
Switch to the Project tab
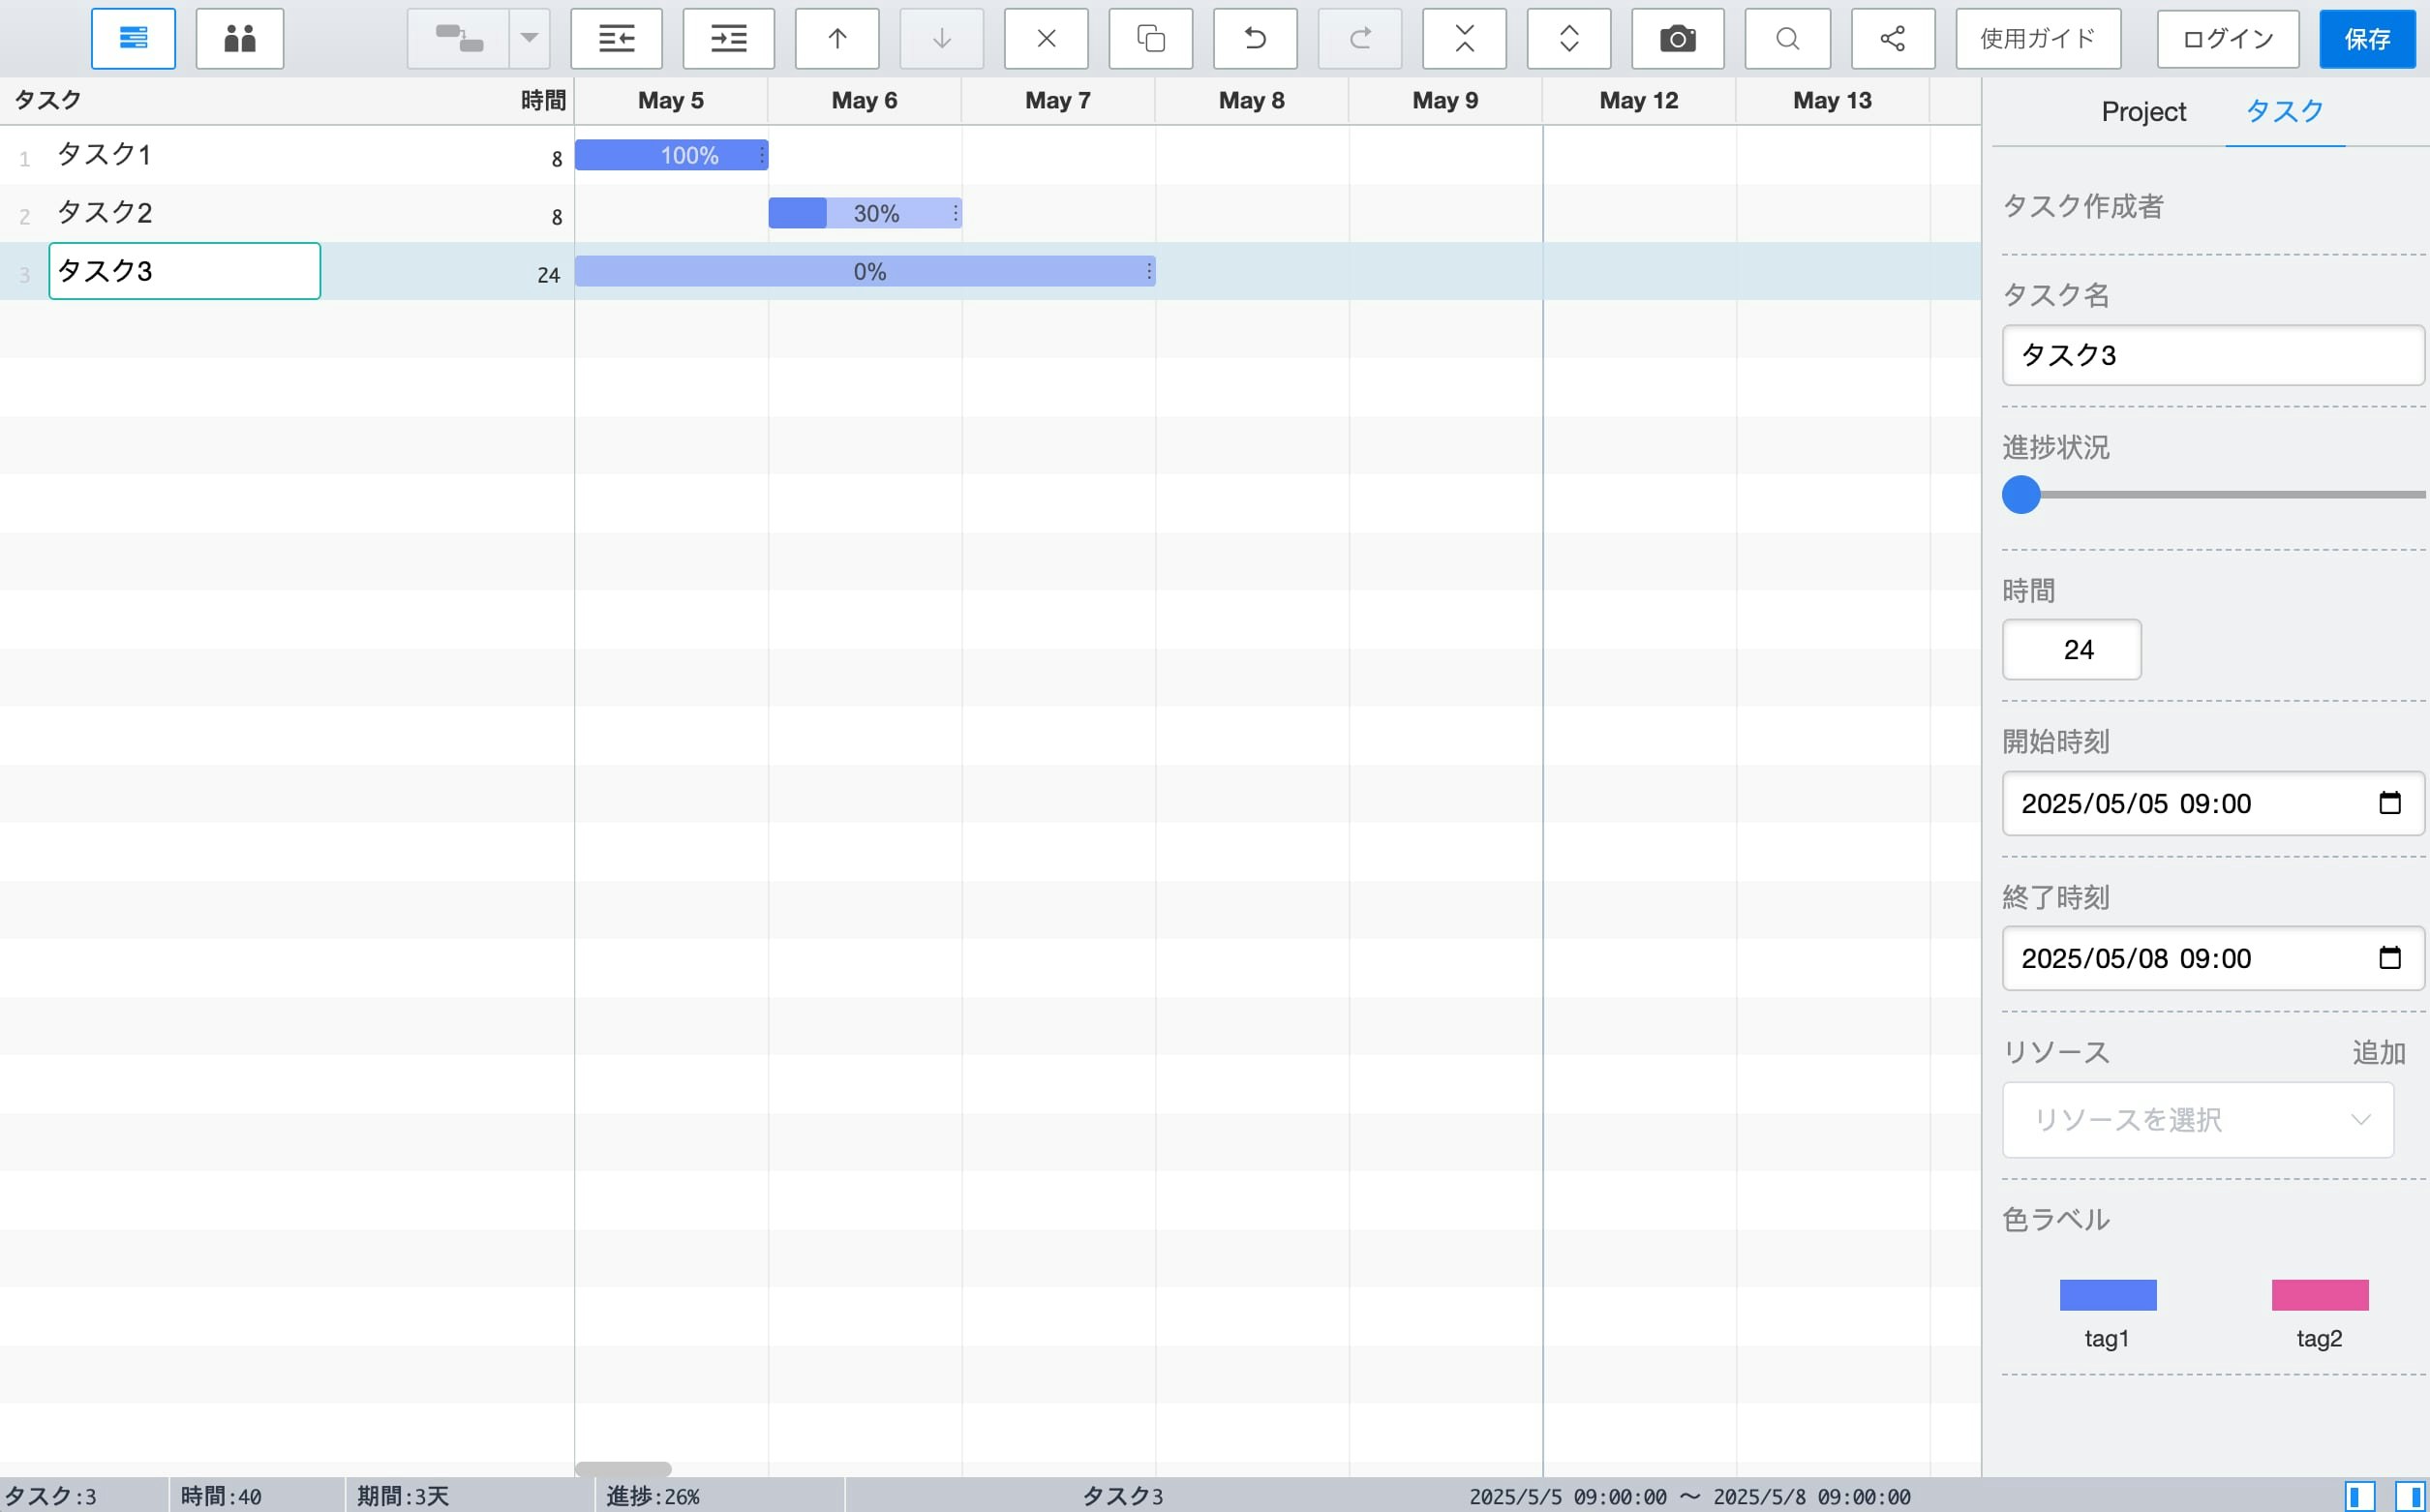pyautogui.click(x=2143, y=112)
